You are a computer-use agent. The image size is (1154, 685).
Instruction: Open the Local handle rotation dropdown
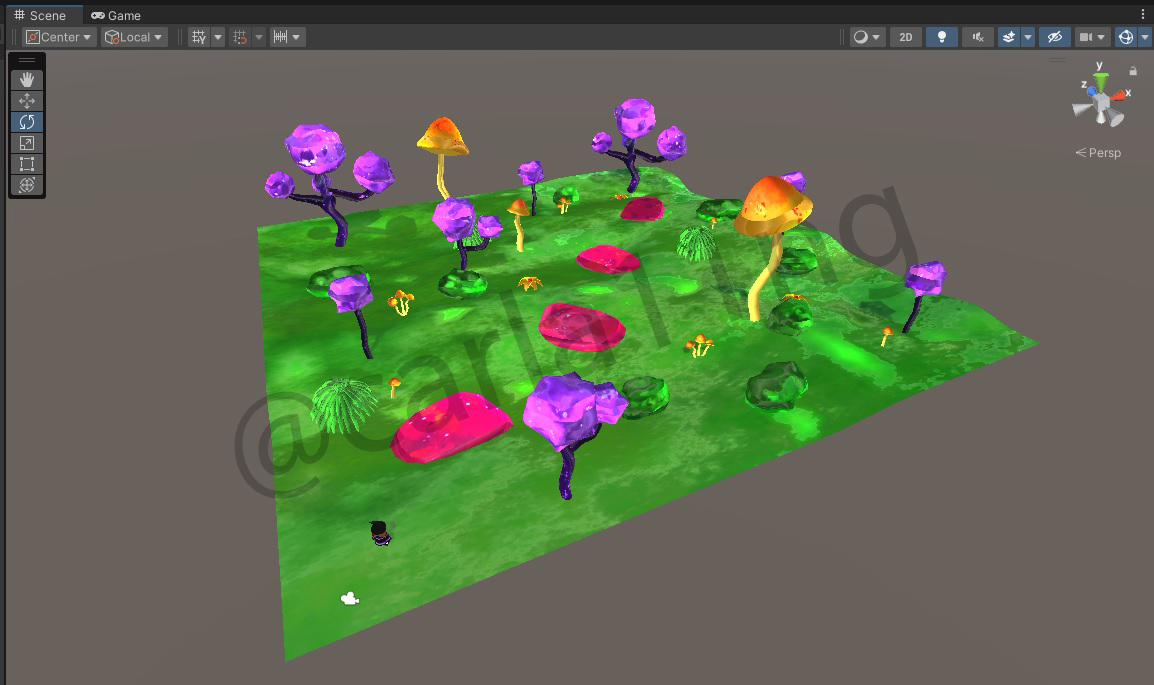[x=134, y=37]
